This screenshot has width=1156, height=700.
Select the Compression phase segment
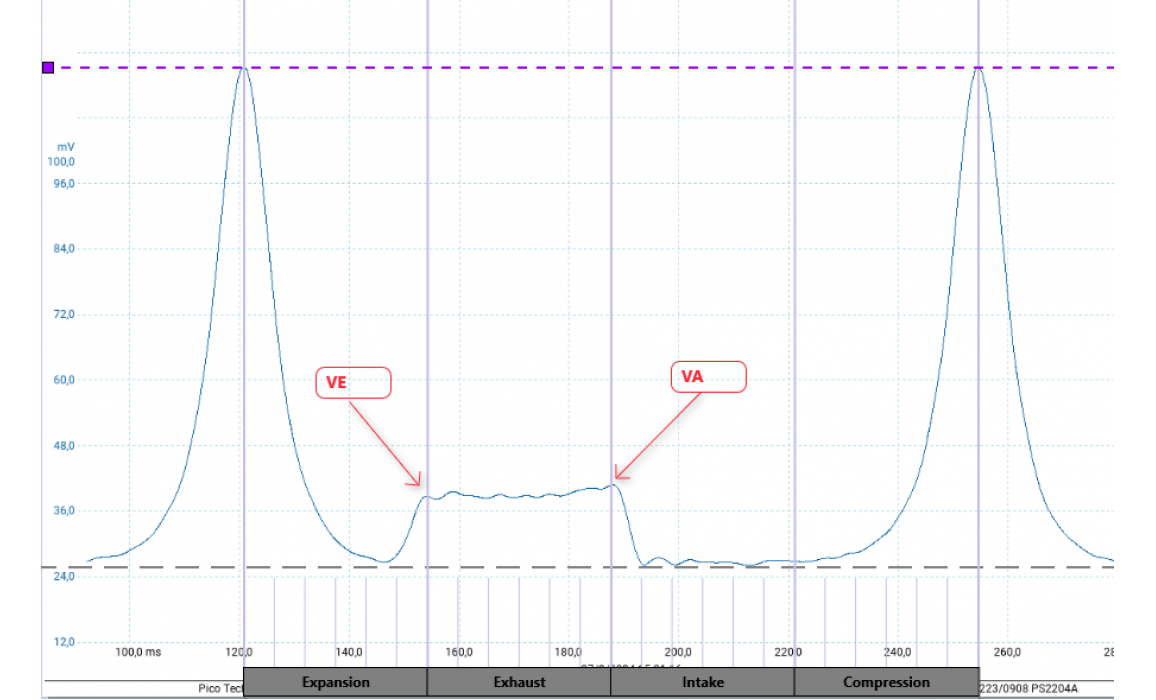click(886, 682)
